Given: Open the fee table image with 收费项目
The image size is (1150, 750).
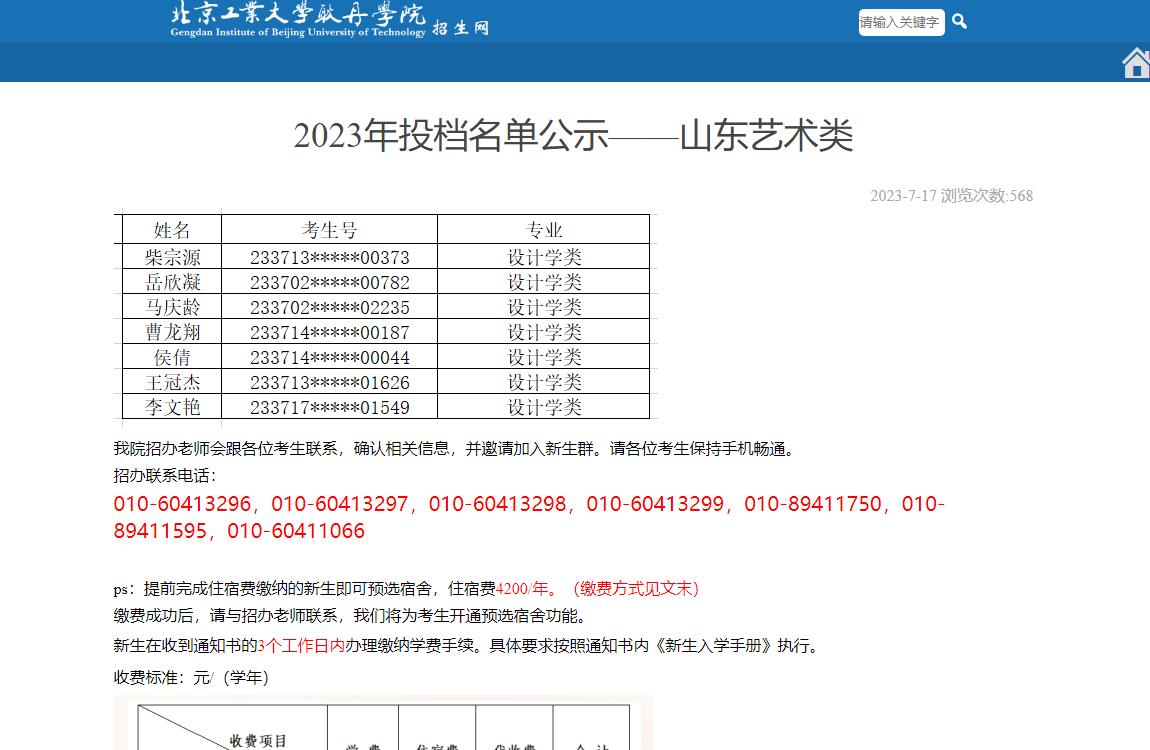Looking at the screenshot, I should (383, 723).
